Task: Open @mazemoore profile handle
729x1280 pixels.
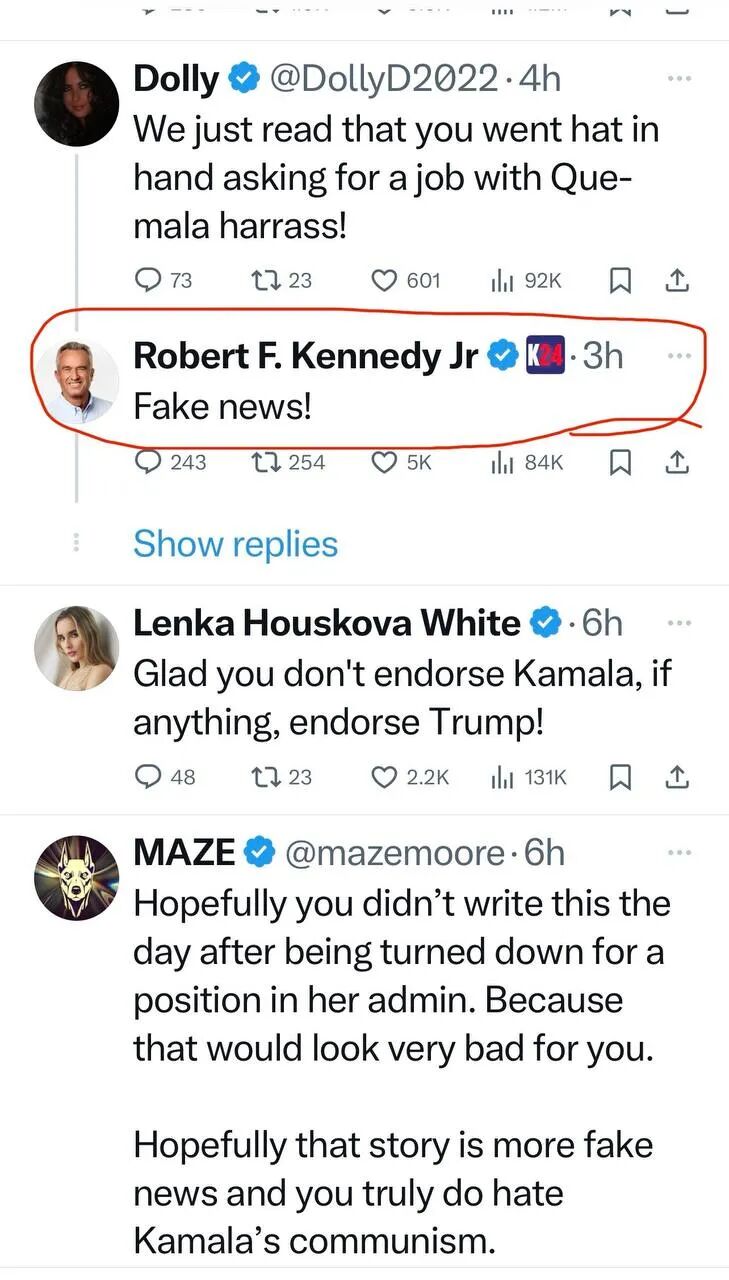Action: (x=395, y=852)
